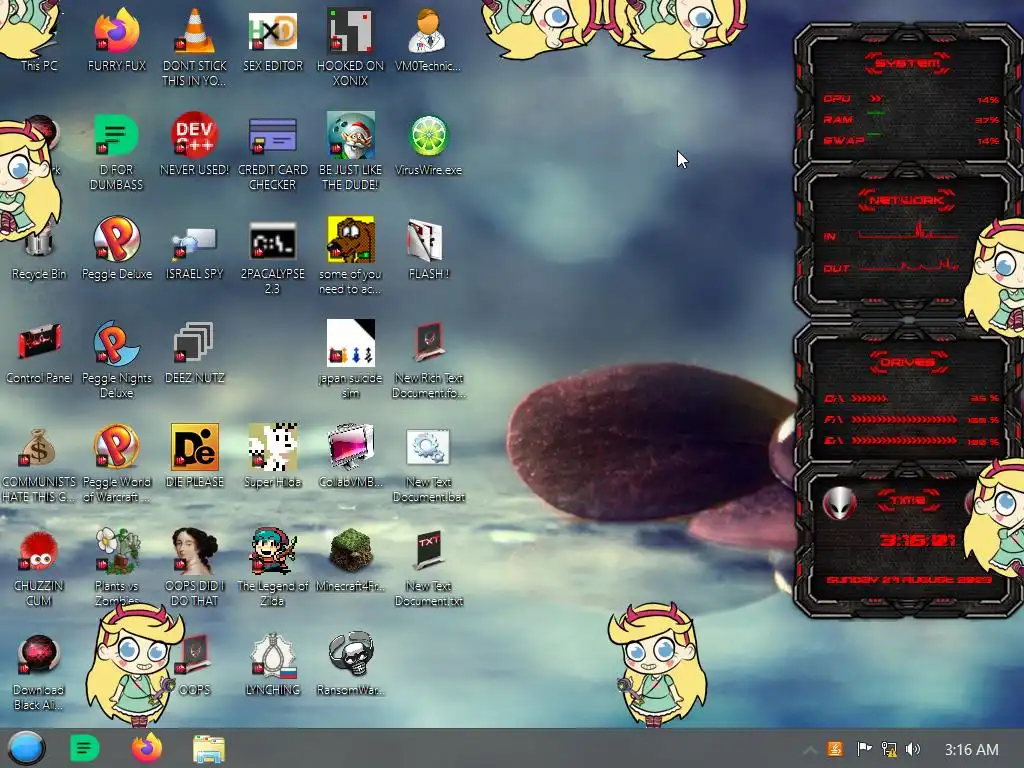Open the CREDIT CARD CHECKER icon
The width and height of the screenshot is (1024, 768).
click(272, 135)
